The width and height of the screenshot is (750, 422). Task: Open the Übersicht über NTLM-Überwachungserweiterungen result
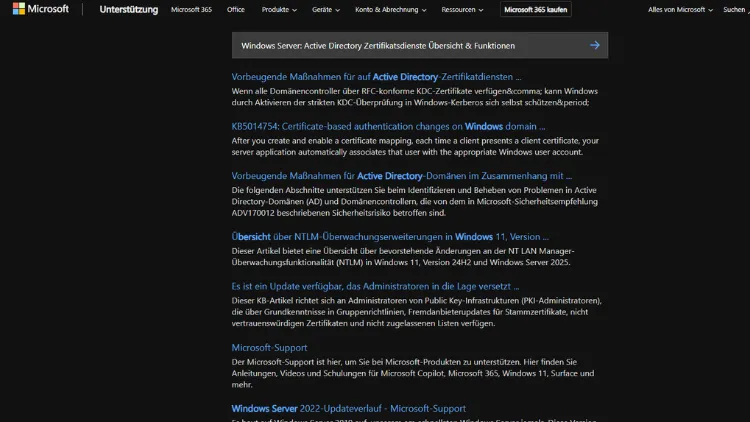390,236
